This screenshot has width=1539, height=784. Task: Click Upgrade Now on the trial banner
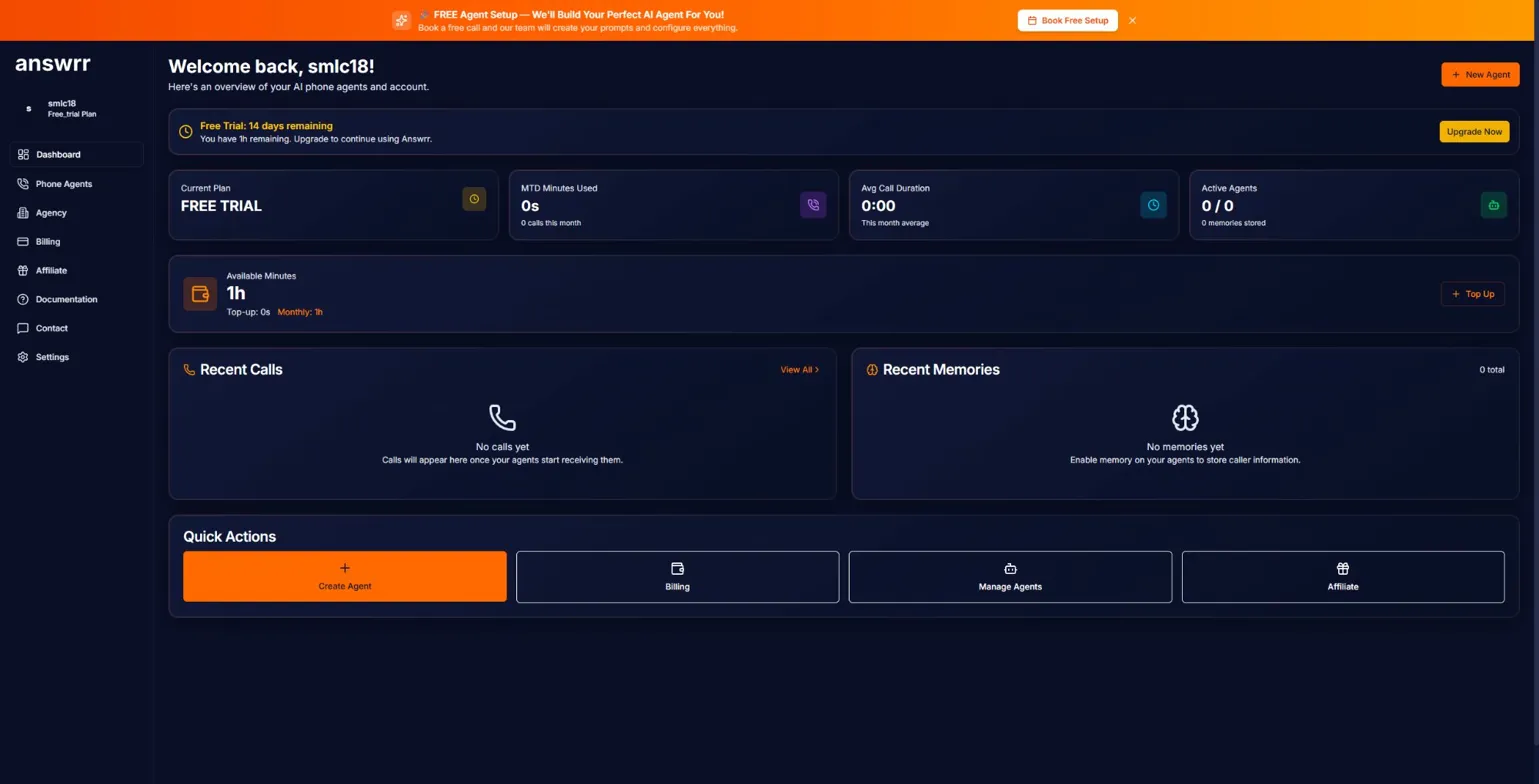click(x=1474, y=131)
